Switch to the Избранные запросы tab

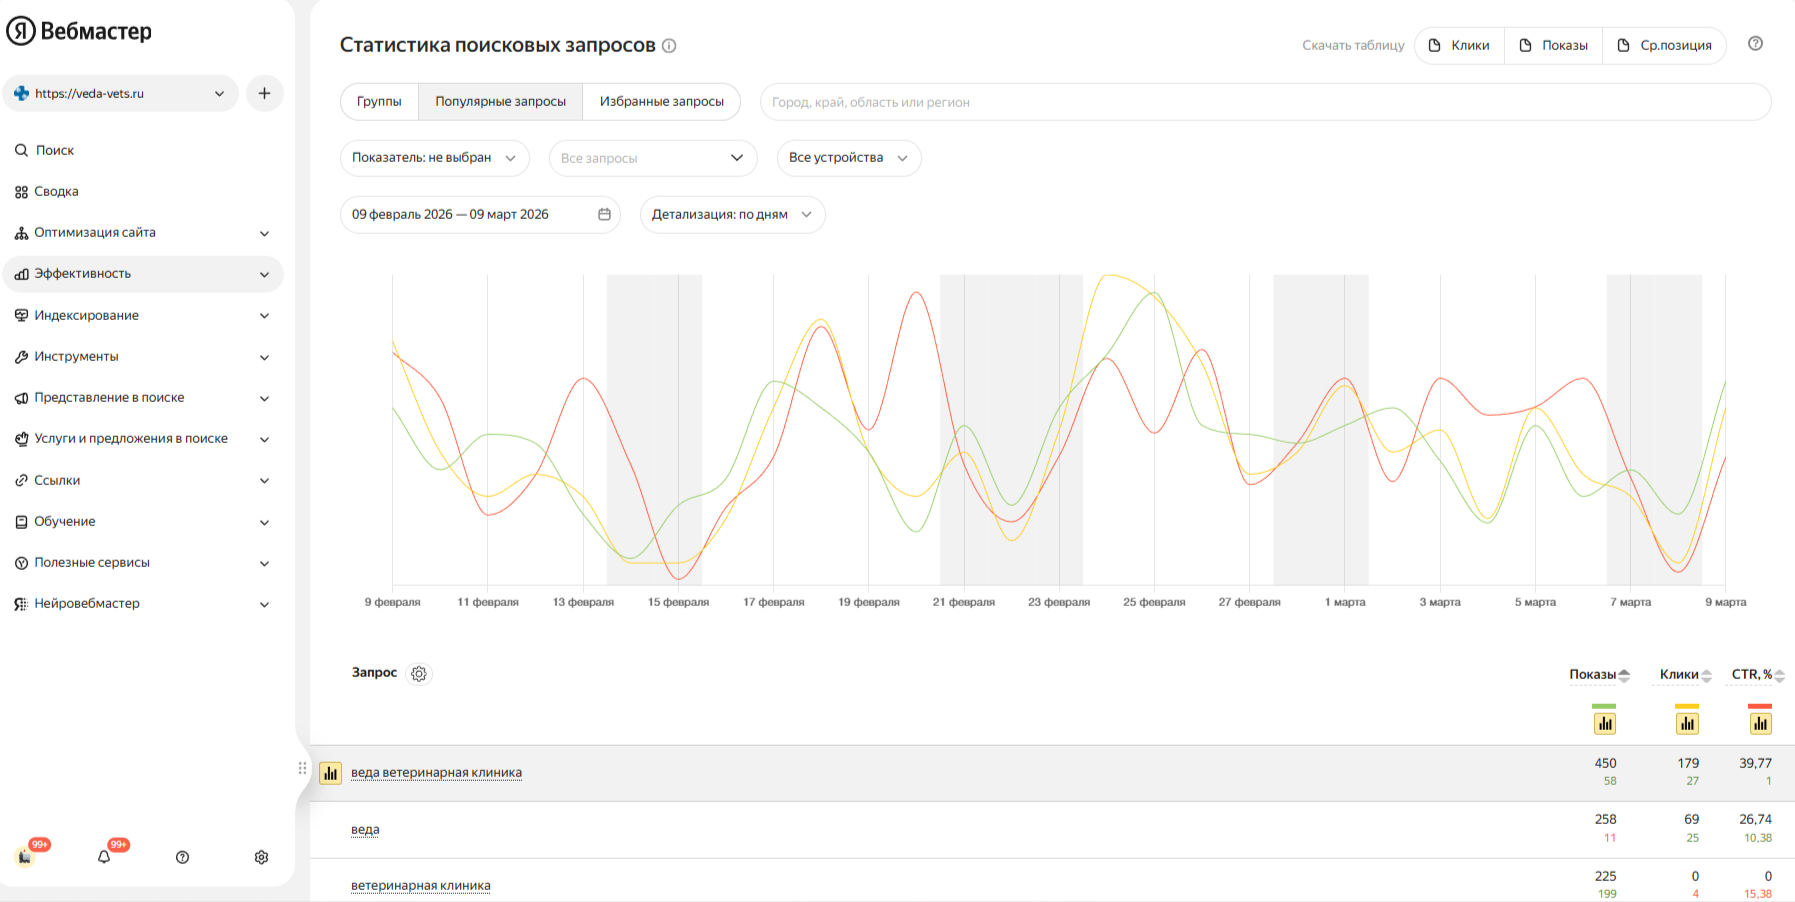(661, 101)
